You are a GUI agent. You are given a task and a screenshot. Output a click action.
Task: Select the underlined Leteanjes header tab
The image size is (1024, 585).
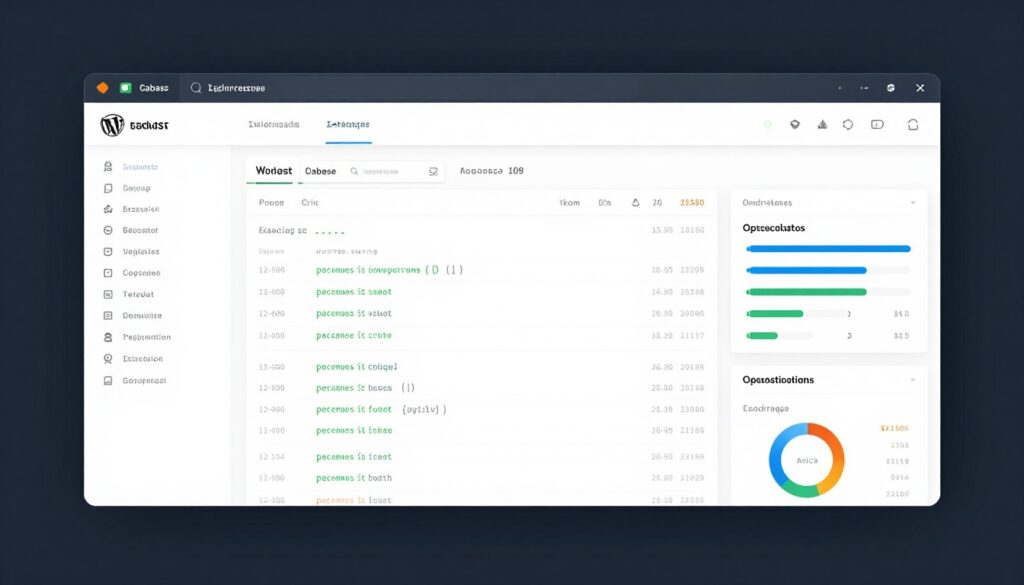348,124
